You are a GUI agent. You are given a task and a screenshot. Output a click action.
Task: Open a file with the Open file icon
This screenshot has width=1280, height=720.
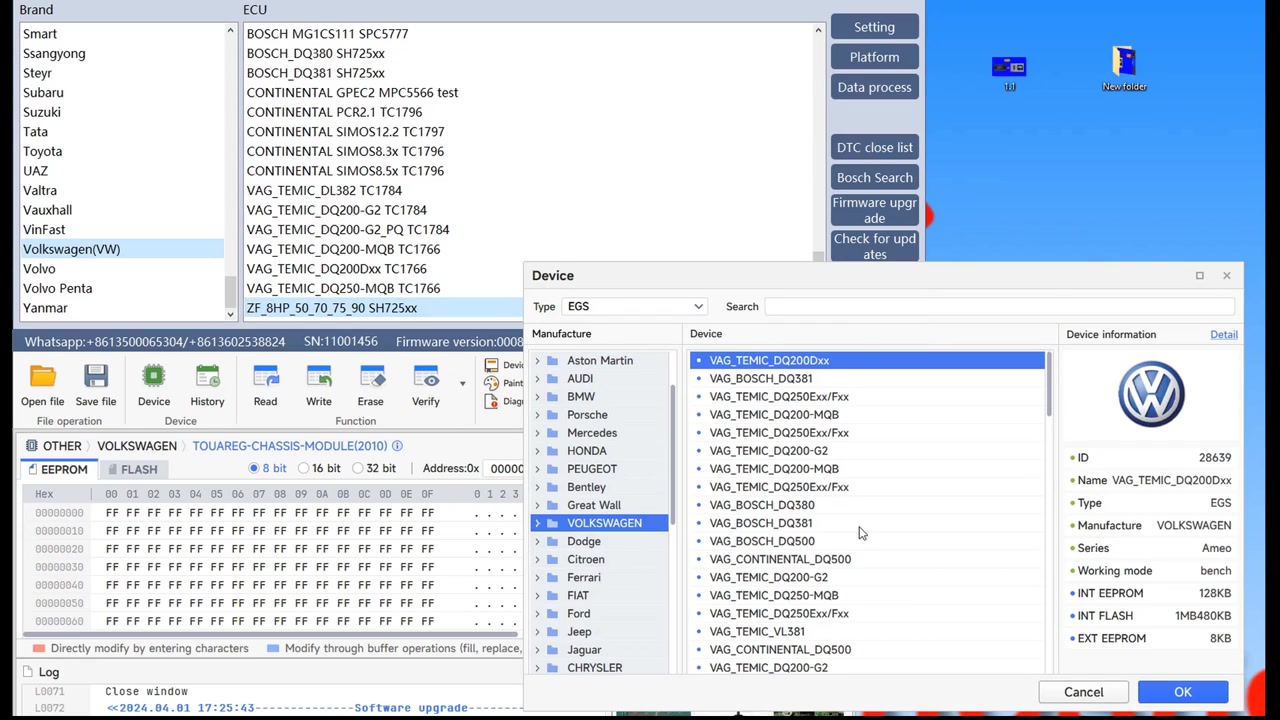(x=42, y=377)
